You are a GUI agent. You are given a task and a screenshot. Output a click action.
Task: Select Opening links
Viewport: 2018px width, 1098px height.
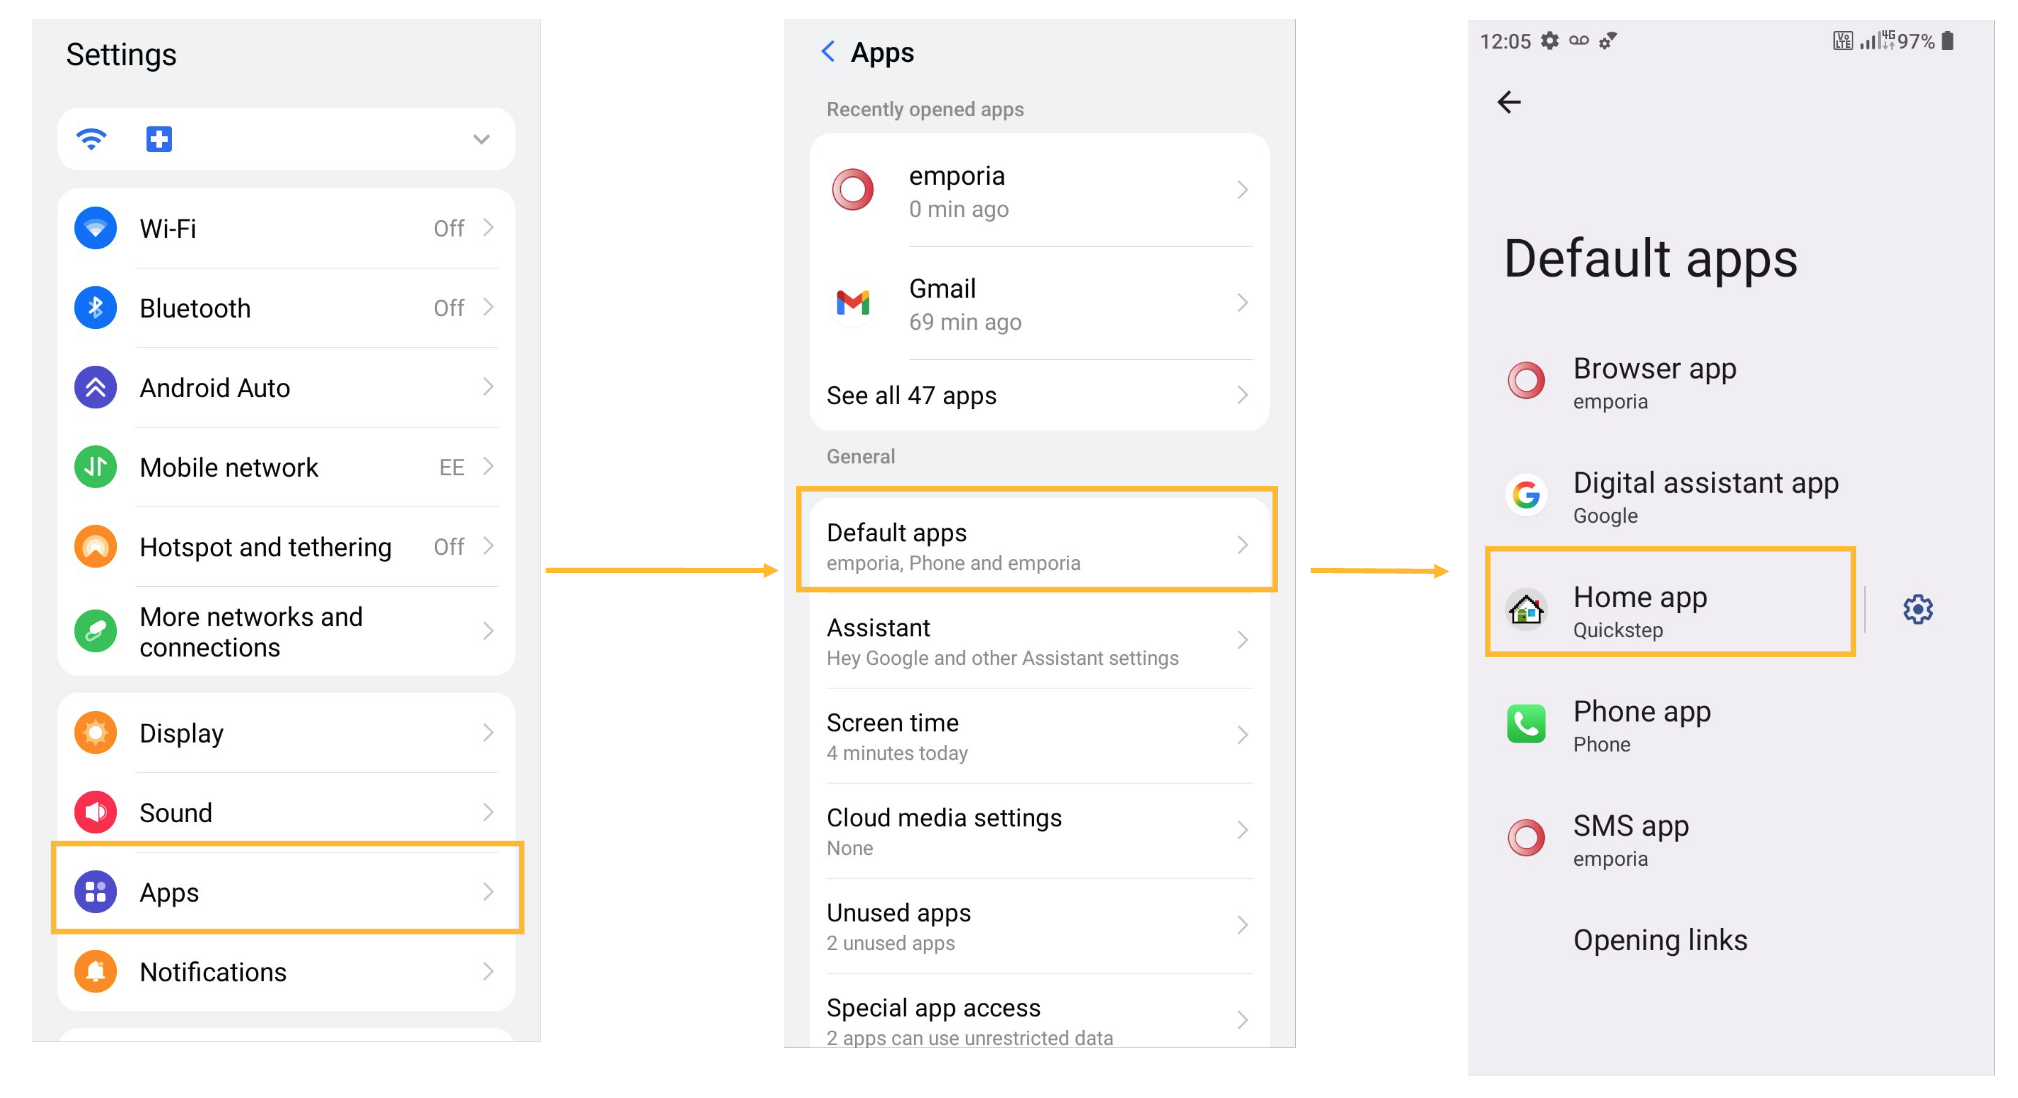(x=1659, y=939)
